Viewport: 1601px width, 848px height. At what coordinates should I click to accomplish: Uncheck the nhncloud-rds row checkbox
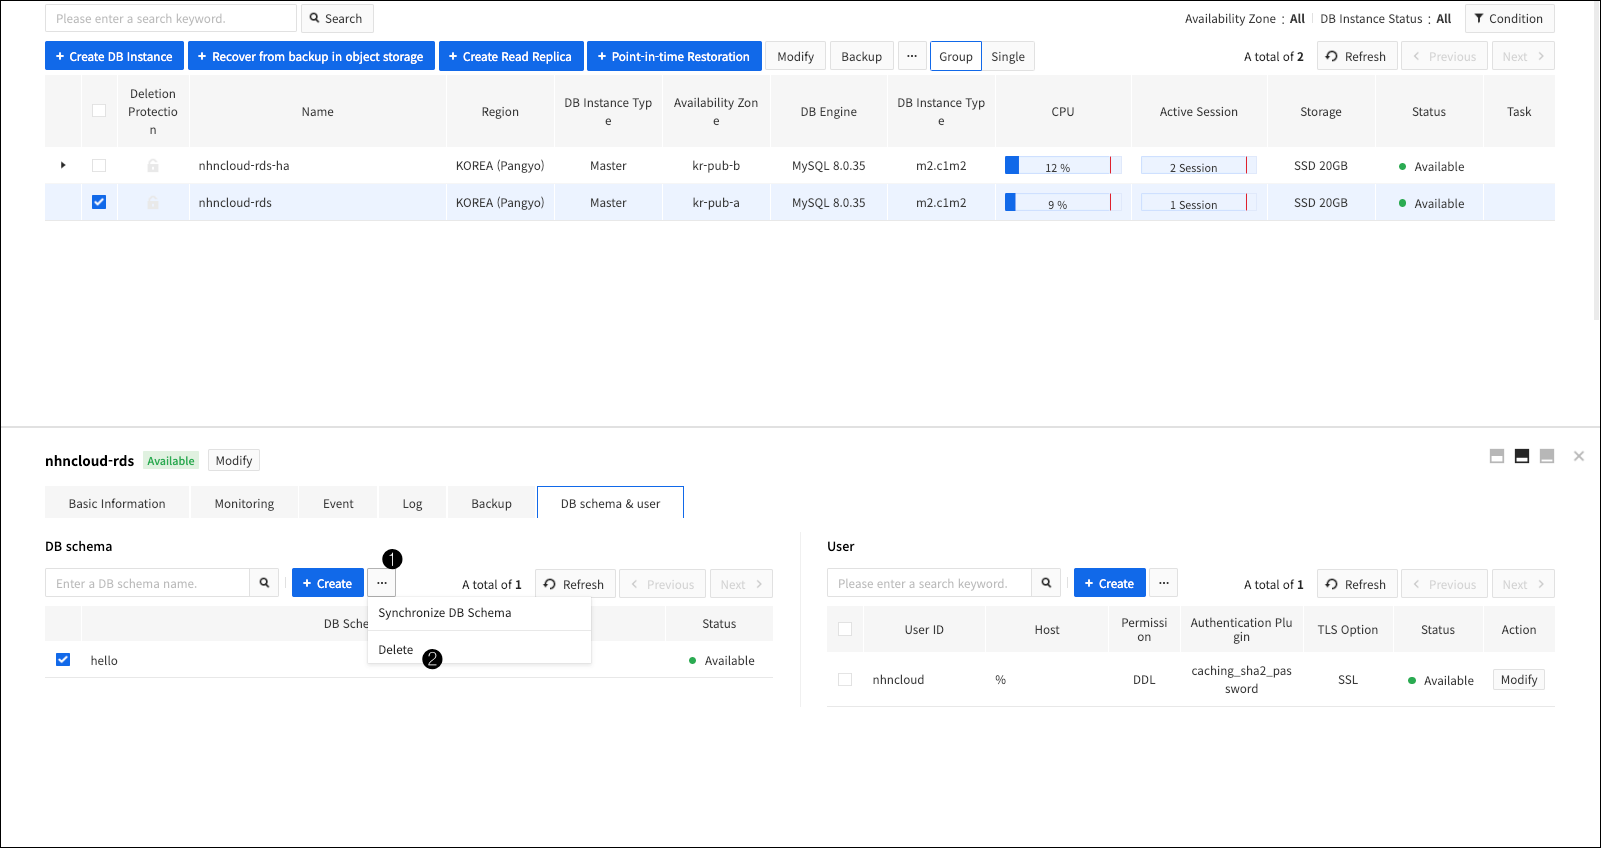(99, 202)
